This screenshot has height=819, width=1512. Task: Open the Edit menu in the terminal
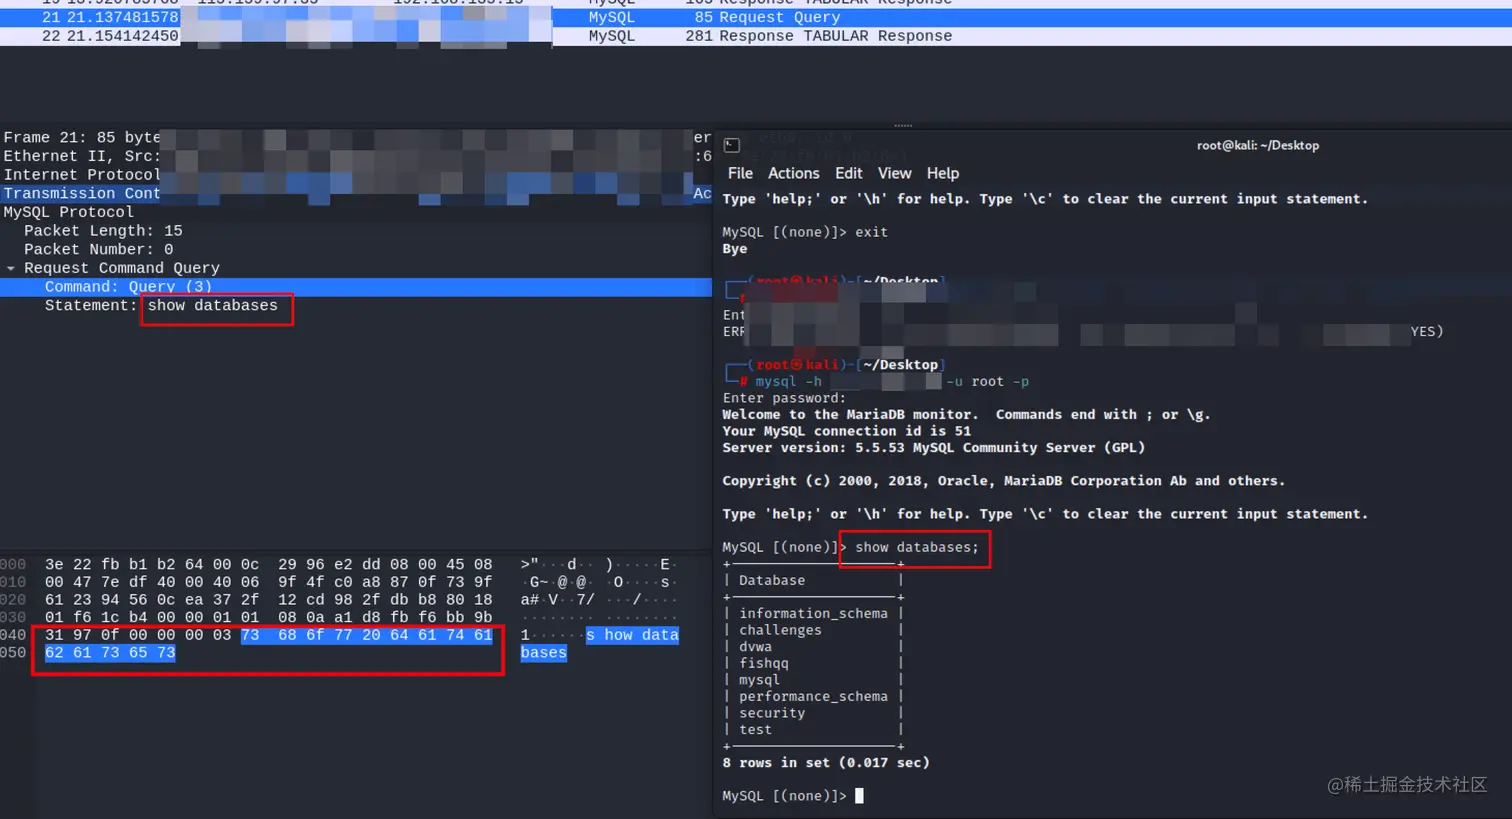(848, 173)
